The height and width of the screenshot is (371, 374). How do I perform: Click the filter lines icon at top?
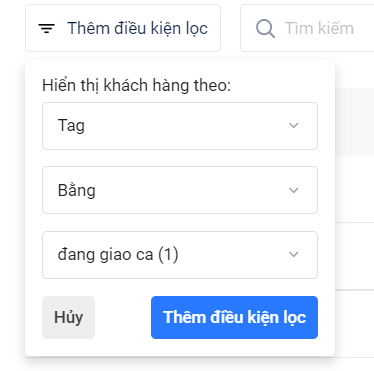click(47, 29)
